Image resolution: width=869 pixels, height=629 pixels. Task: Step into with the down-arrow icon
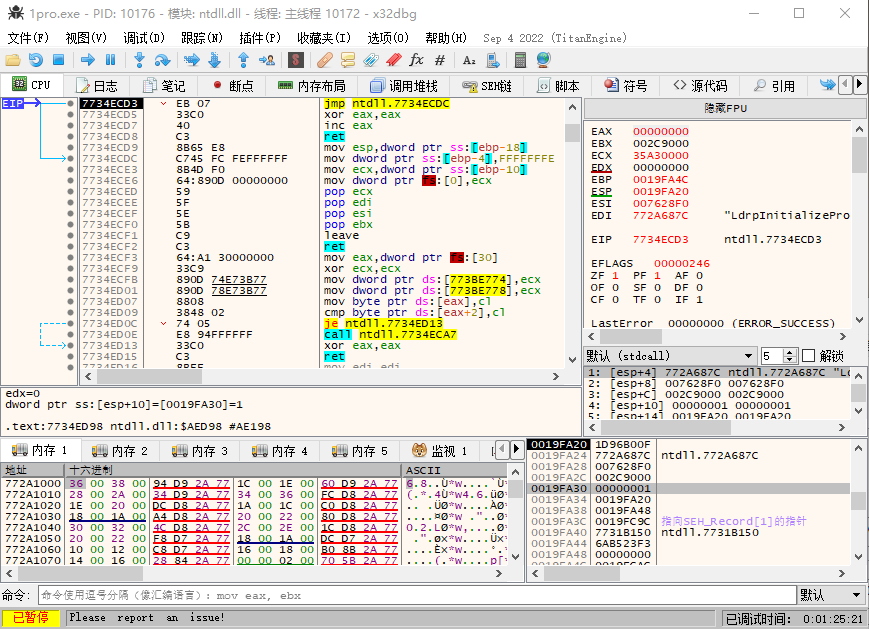tap(139, 60)
